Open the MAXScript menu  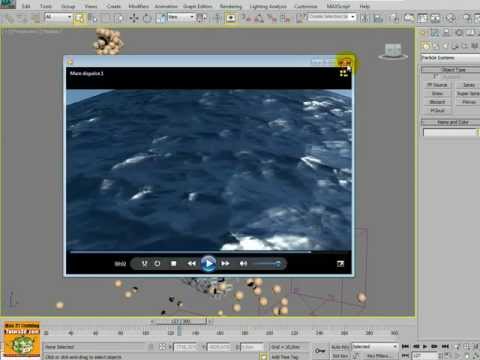click(338, 6)
